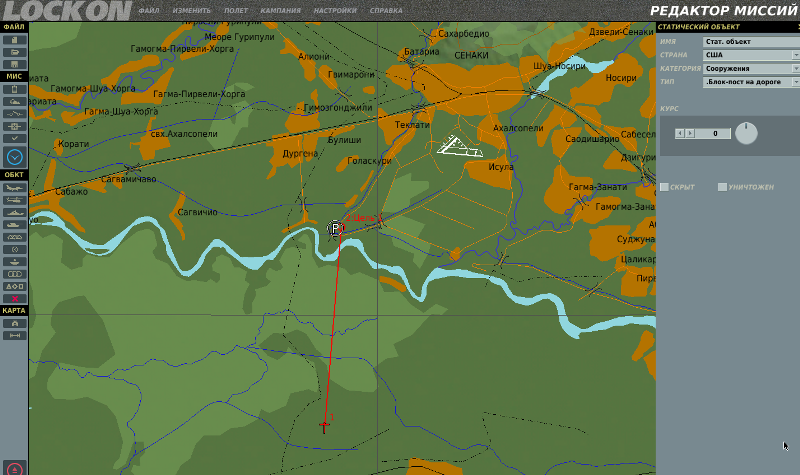
Task: Open the weather cloud settings icon
Action: tap(14, 102)
